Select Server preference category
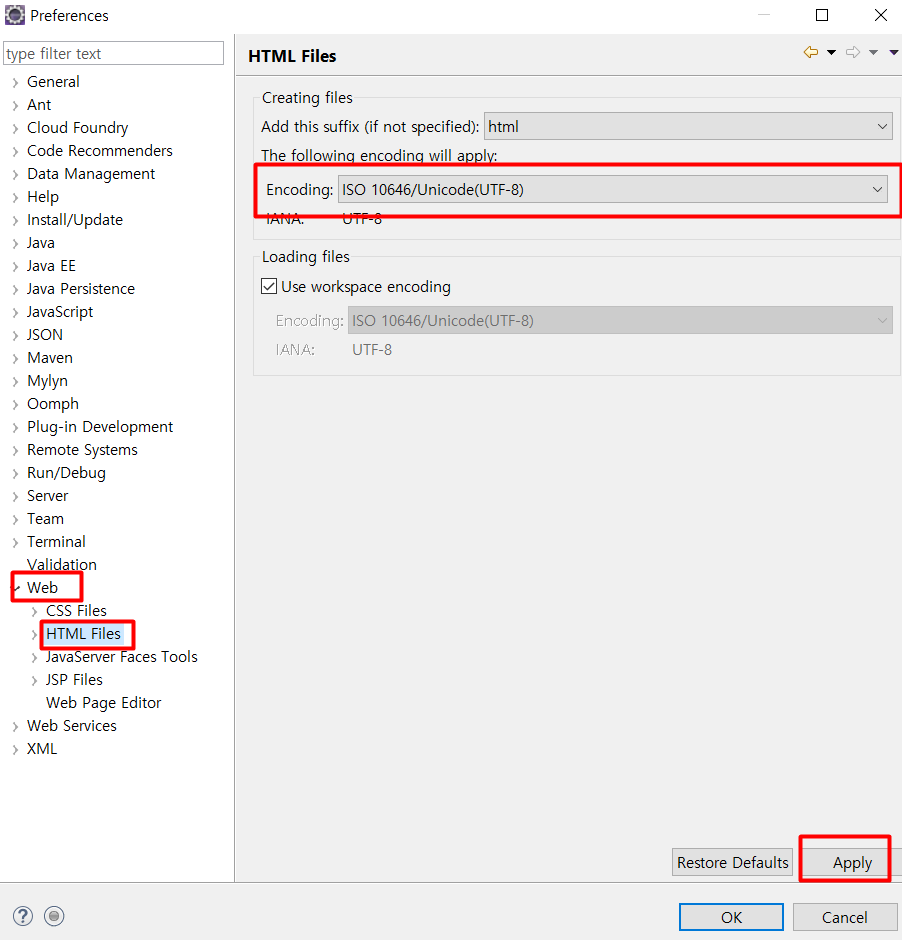 47,496
